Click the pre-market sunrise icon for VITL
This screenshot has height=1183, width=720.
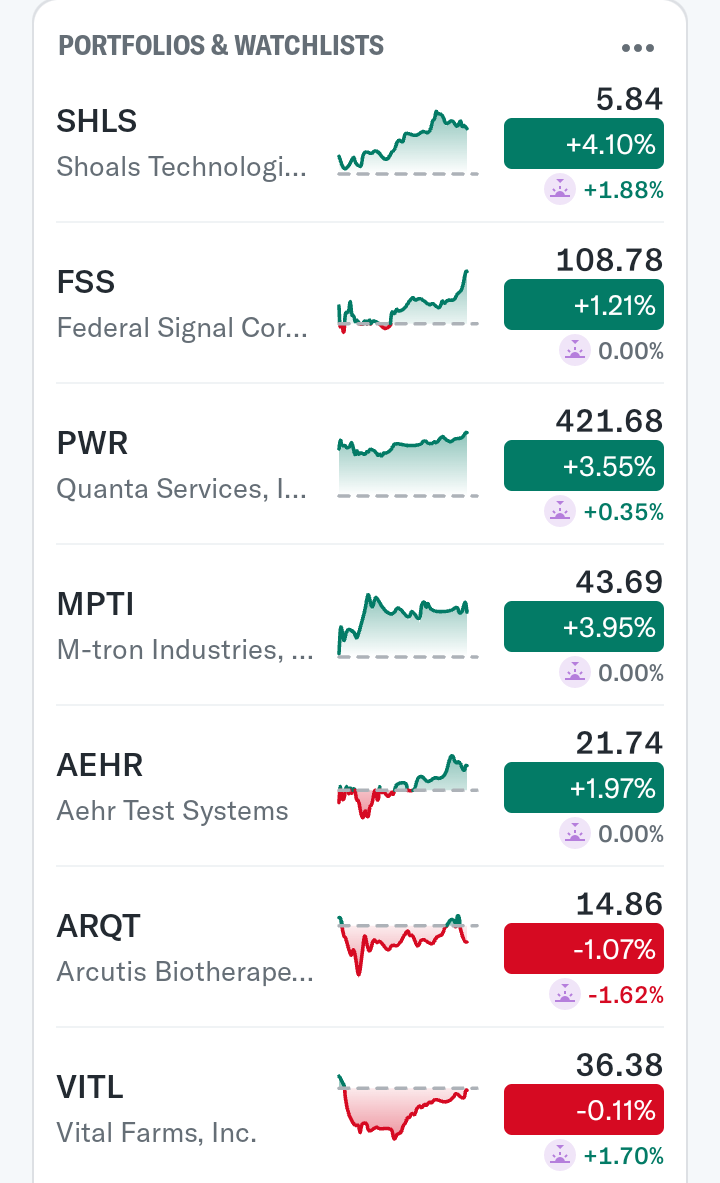(x=560, y=1155)
